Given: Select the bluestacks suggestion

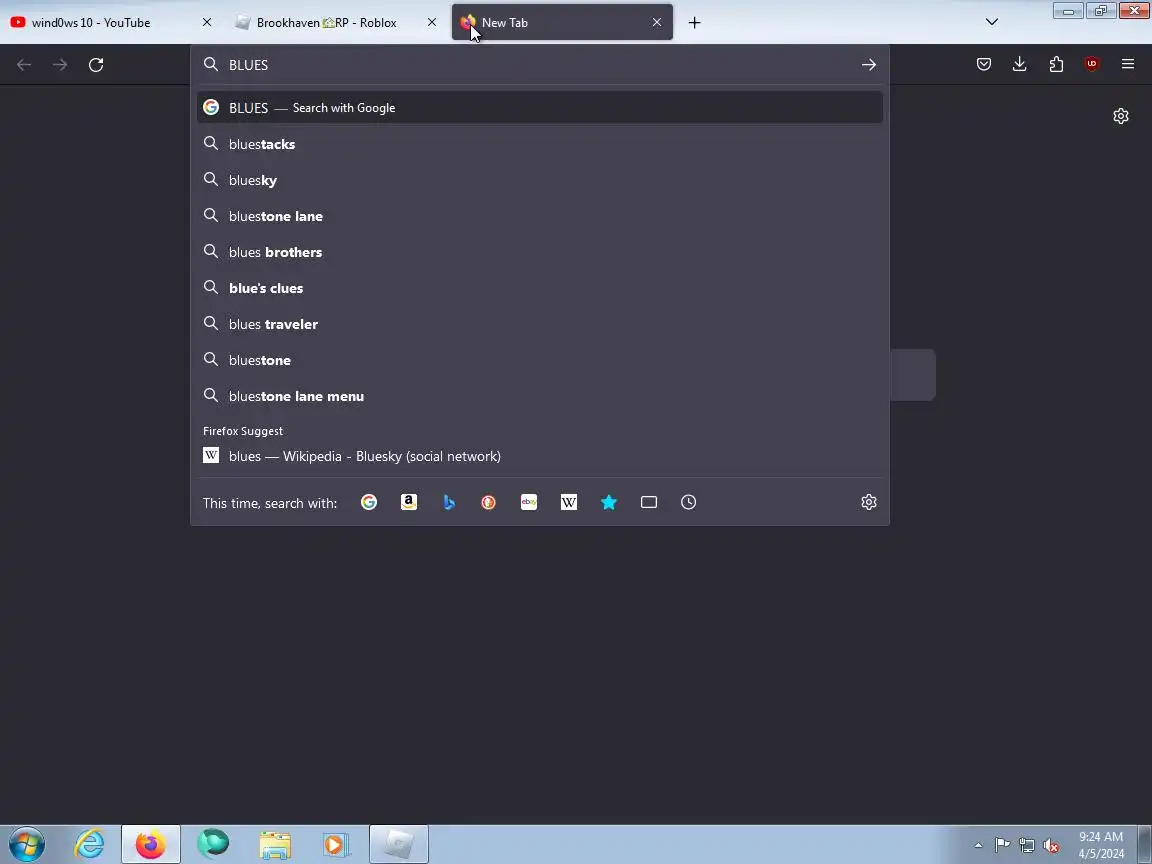Looking at the screenshot, I should pyautogui.click(x=540, y=144).
